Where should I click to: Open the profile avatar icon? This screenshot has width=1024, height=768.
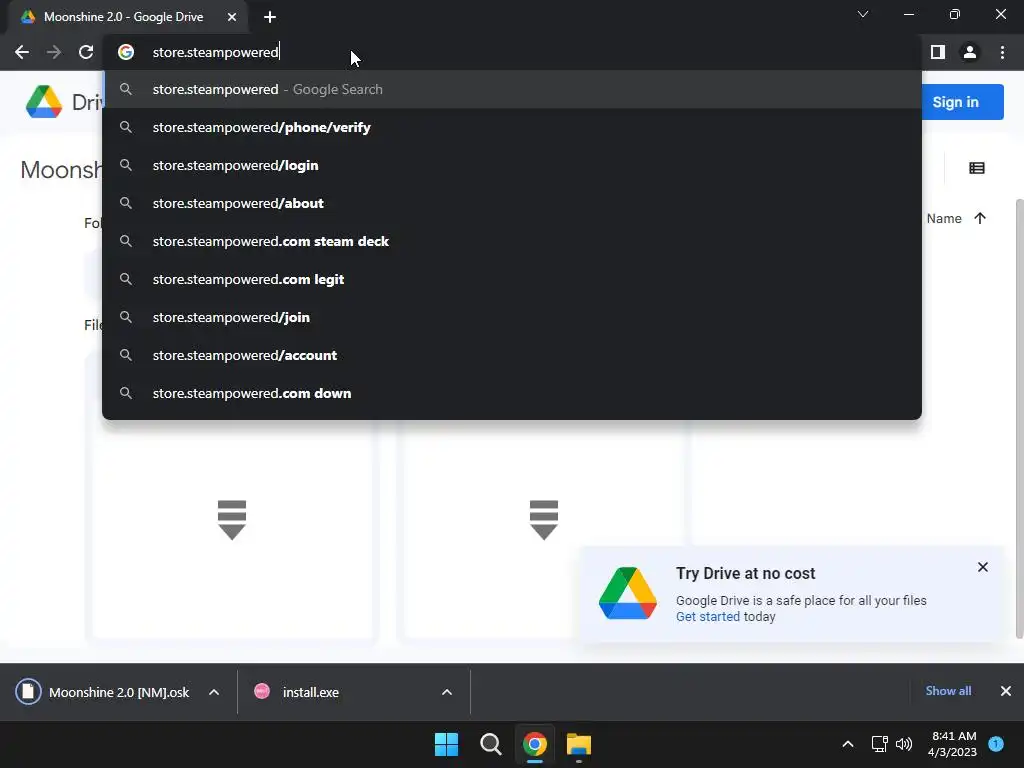pos(970,52)
